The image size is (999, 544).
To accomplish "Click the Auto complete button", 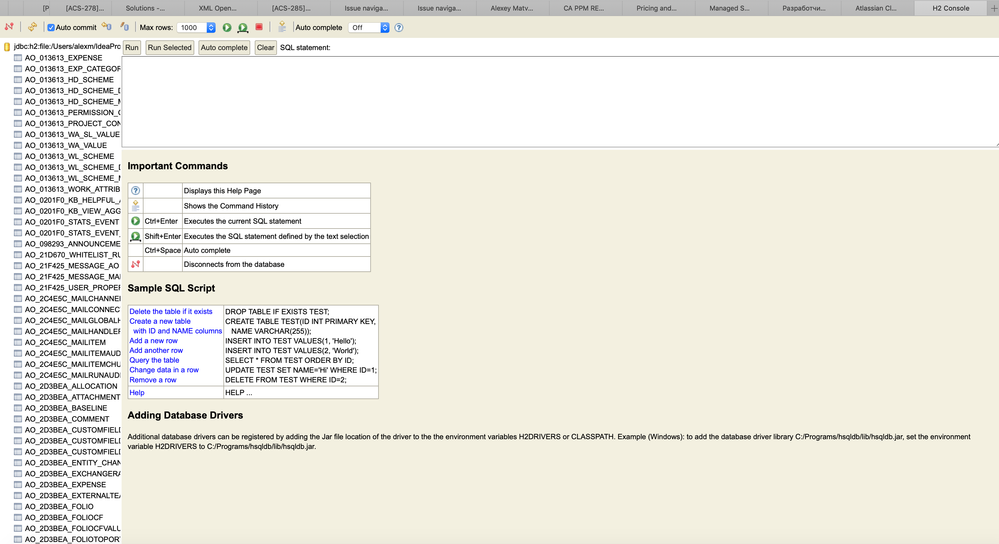I will tap(224, 48).
